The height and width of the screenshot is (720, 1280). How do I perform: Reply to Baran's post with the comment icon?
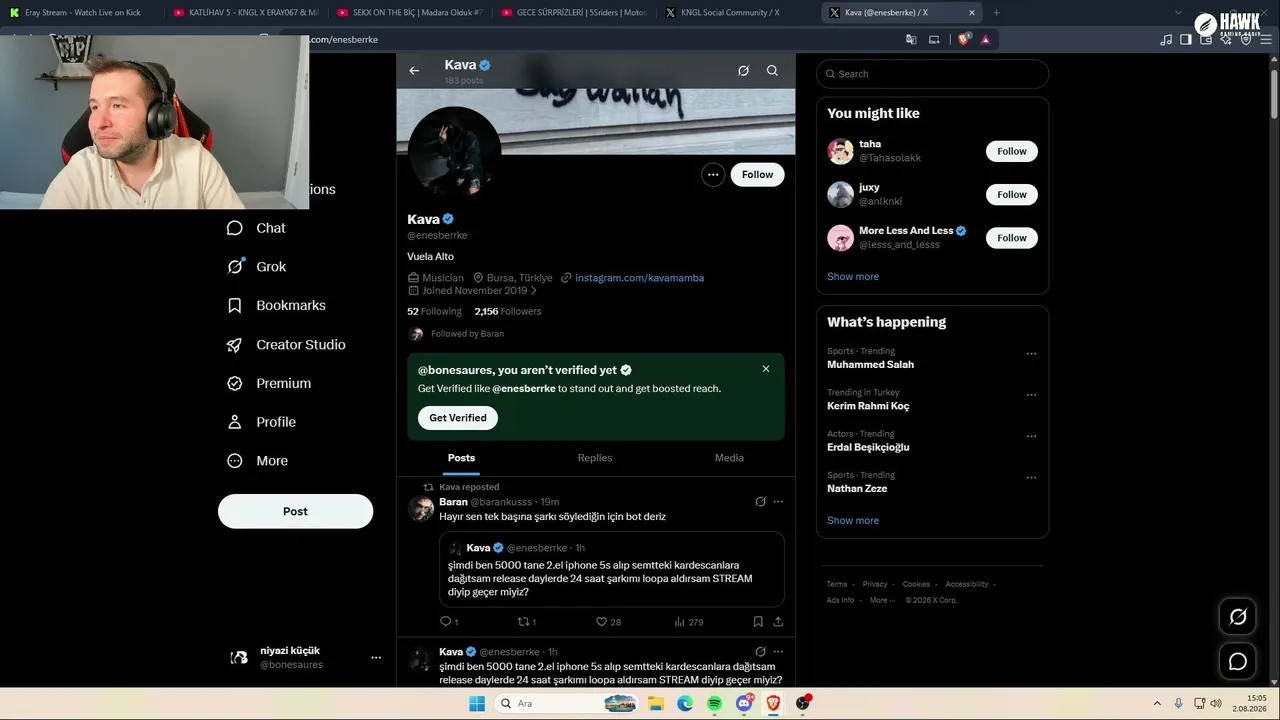click(446, 622)
